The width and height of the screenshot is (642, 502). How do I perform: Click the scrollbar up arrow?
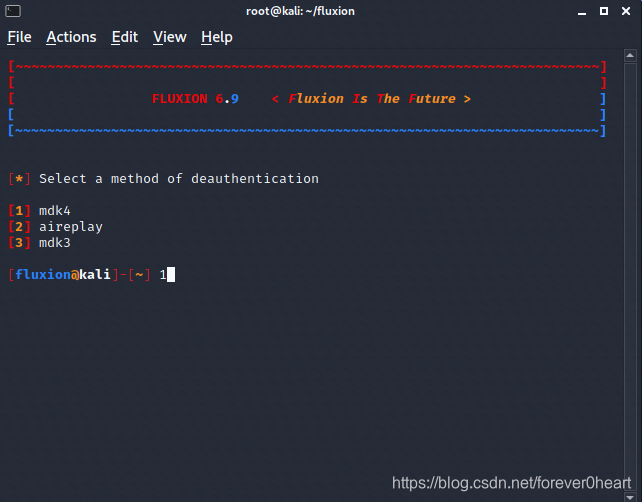tap(630, 56)
